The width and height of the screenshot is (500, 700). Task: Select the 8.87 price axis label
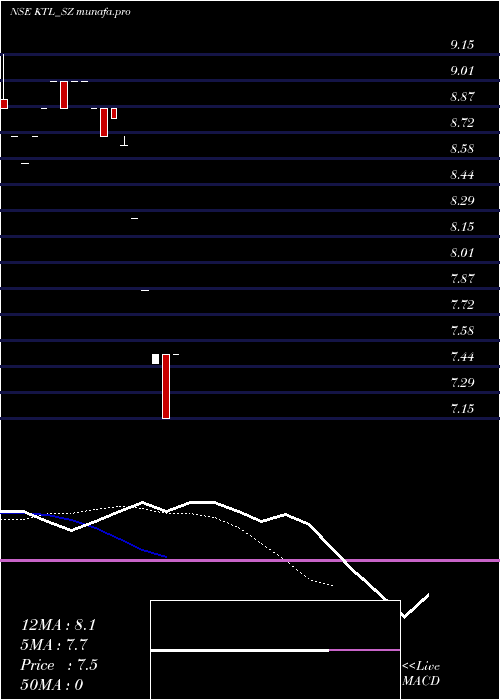pyautogui.click(x=462, y=96)
